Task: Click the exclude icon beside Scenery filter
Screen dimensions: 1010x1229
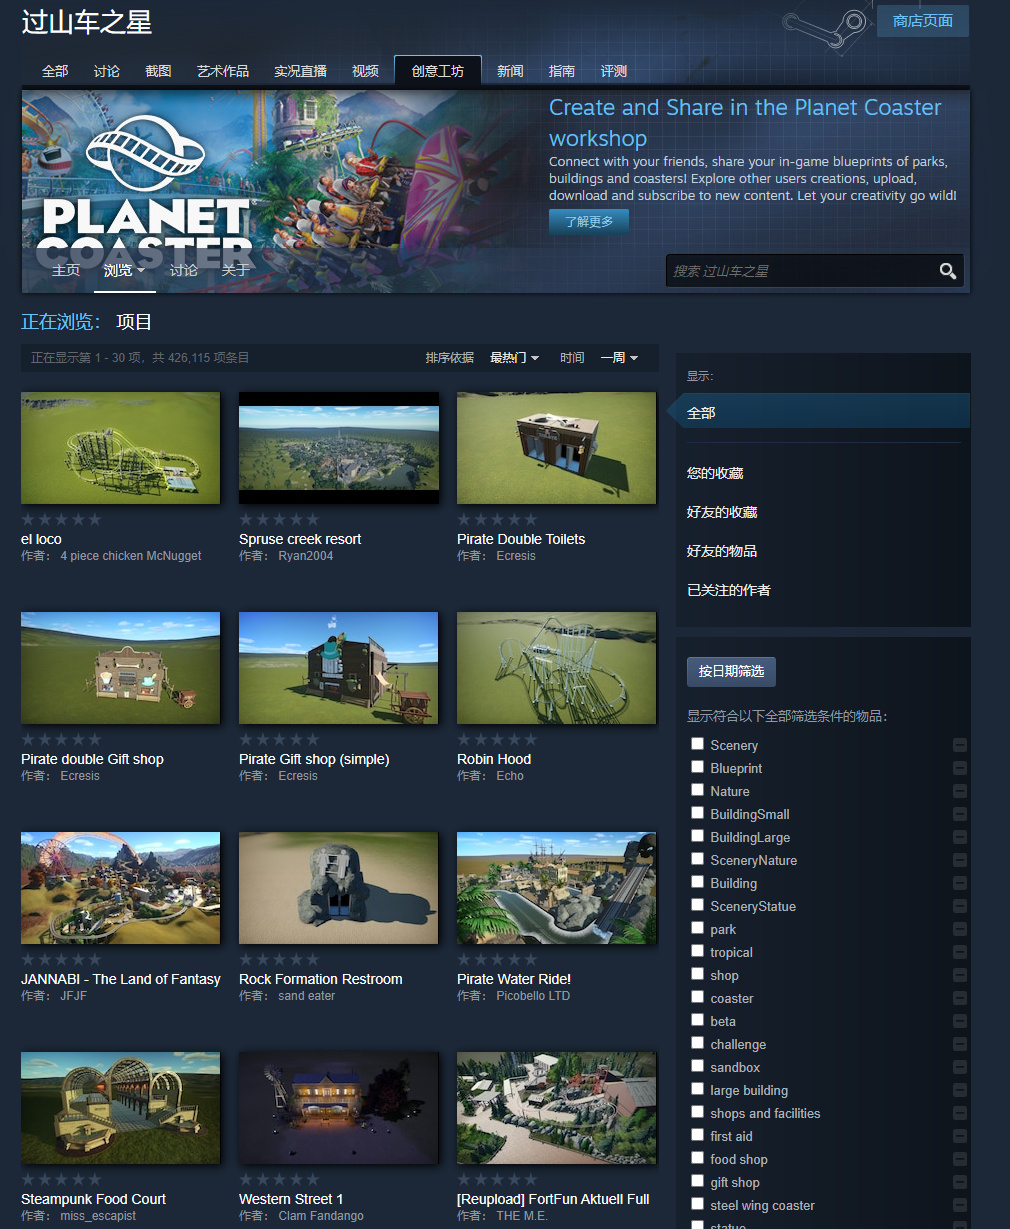Action: click(960, 745)
